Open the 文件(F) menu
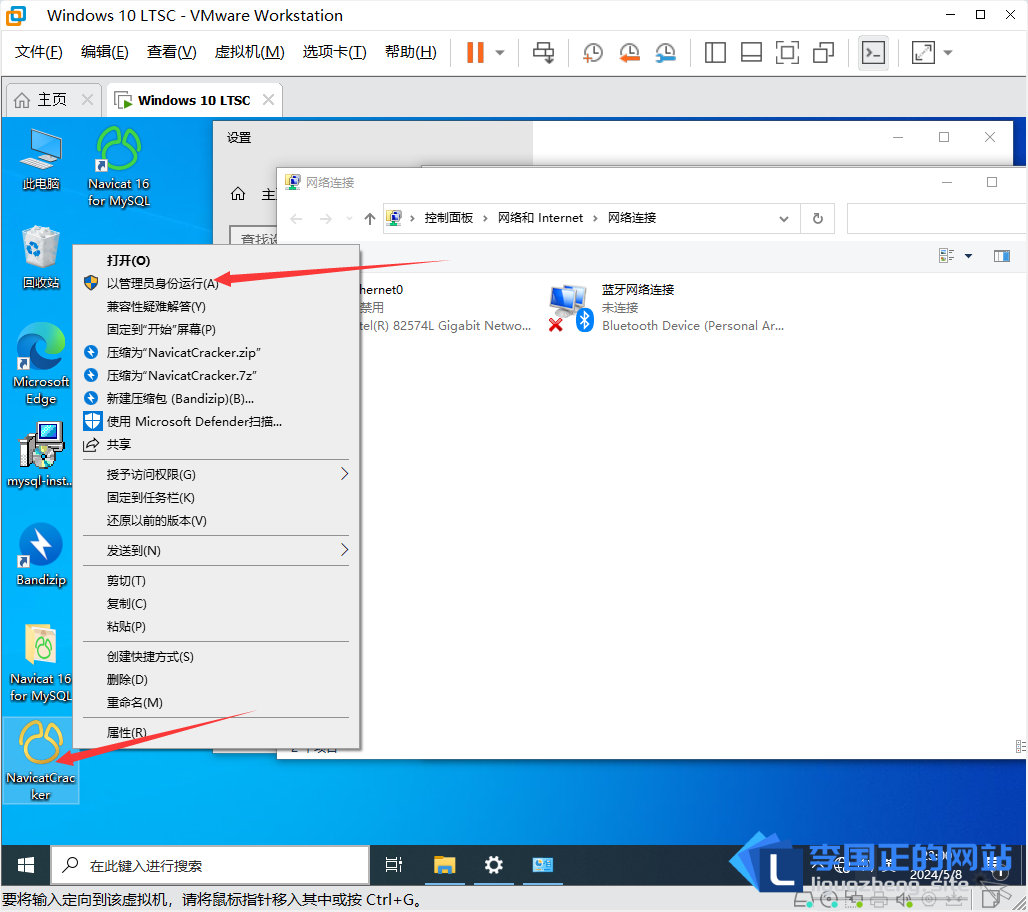1028x912 pixels. pyautogui.click(x=39, y=52)
